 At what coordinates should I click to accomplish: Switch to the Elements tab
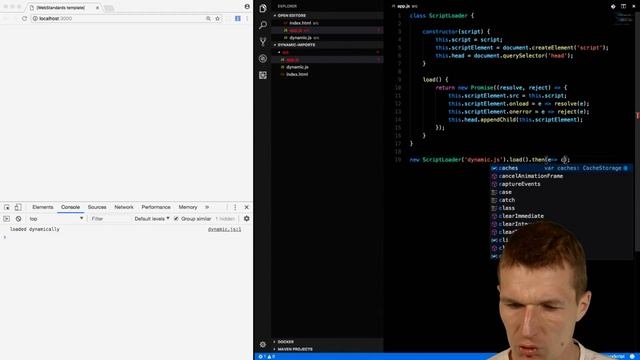click(43, 207)
